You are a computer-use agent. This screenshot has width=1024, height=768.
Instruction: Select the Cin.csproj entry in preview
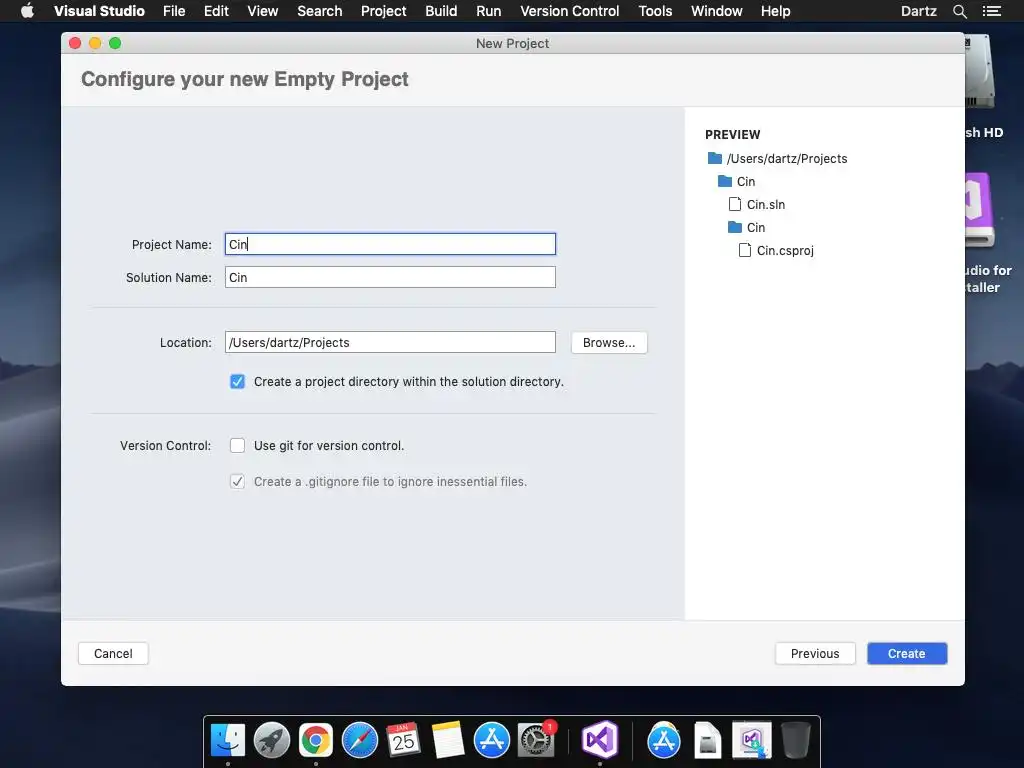click(785, 250)
